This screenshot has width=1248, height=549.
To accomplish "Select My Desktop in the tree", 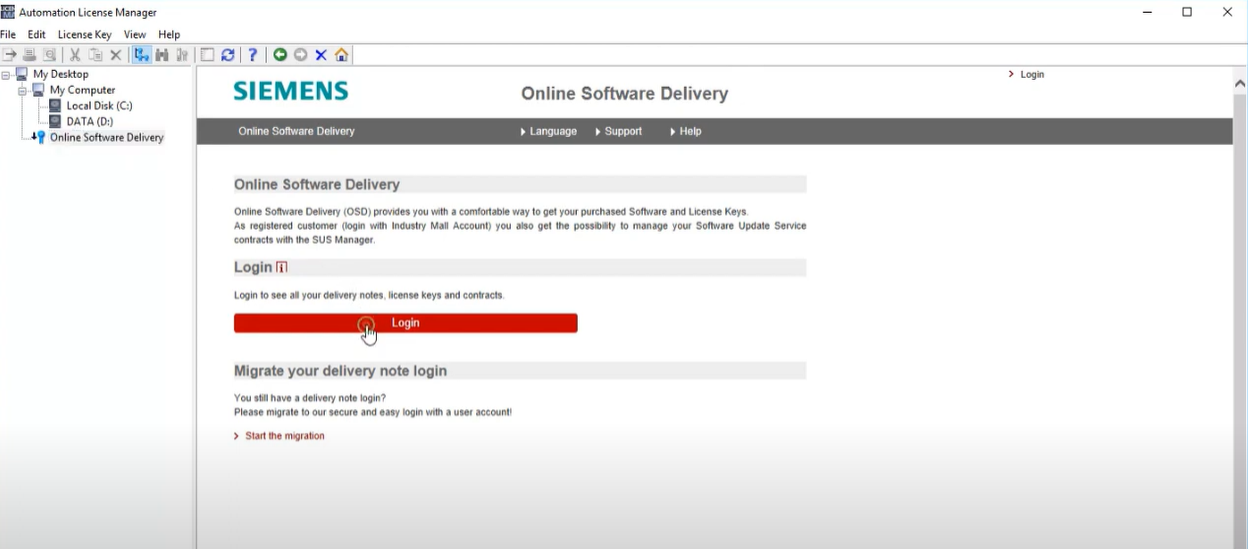I will click(x=60, y=74).
